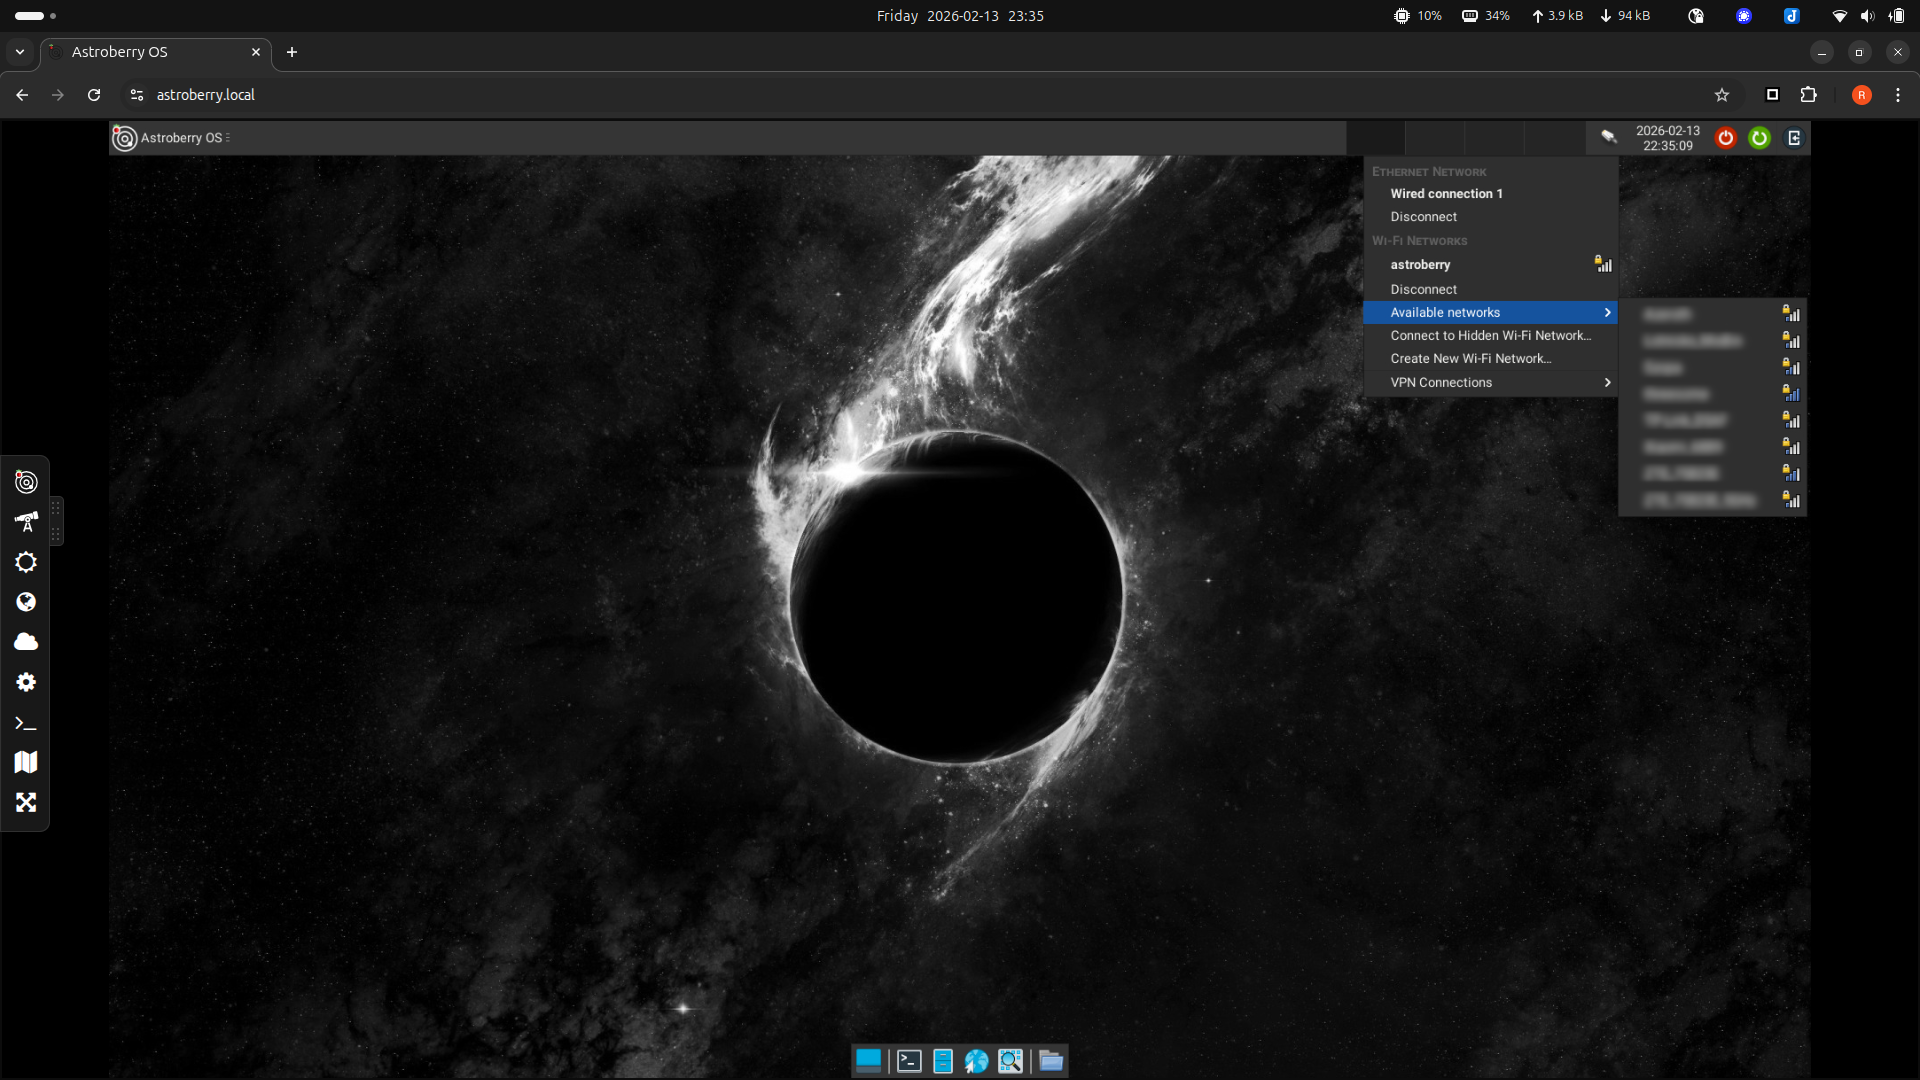
Task: Open the sidebar terminal prompt icon
Action: tap(26, 723)
